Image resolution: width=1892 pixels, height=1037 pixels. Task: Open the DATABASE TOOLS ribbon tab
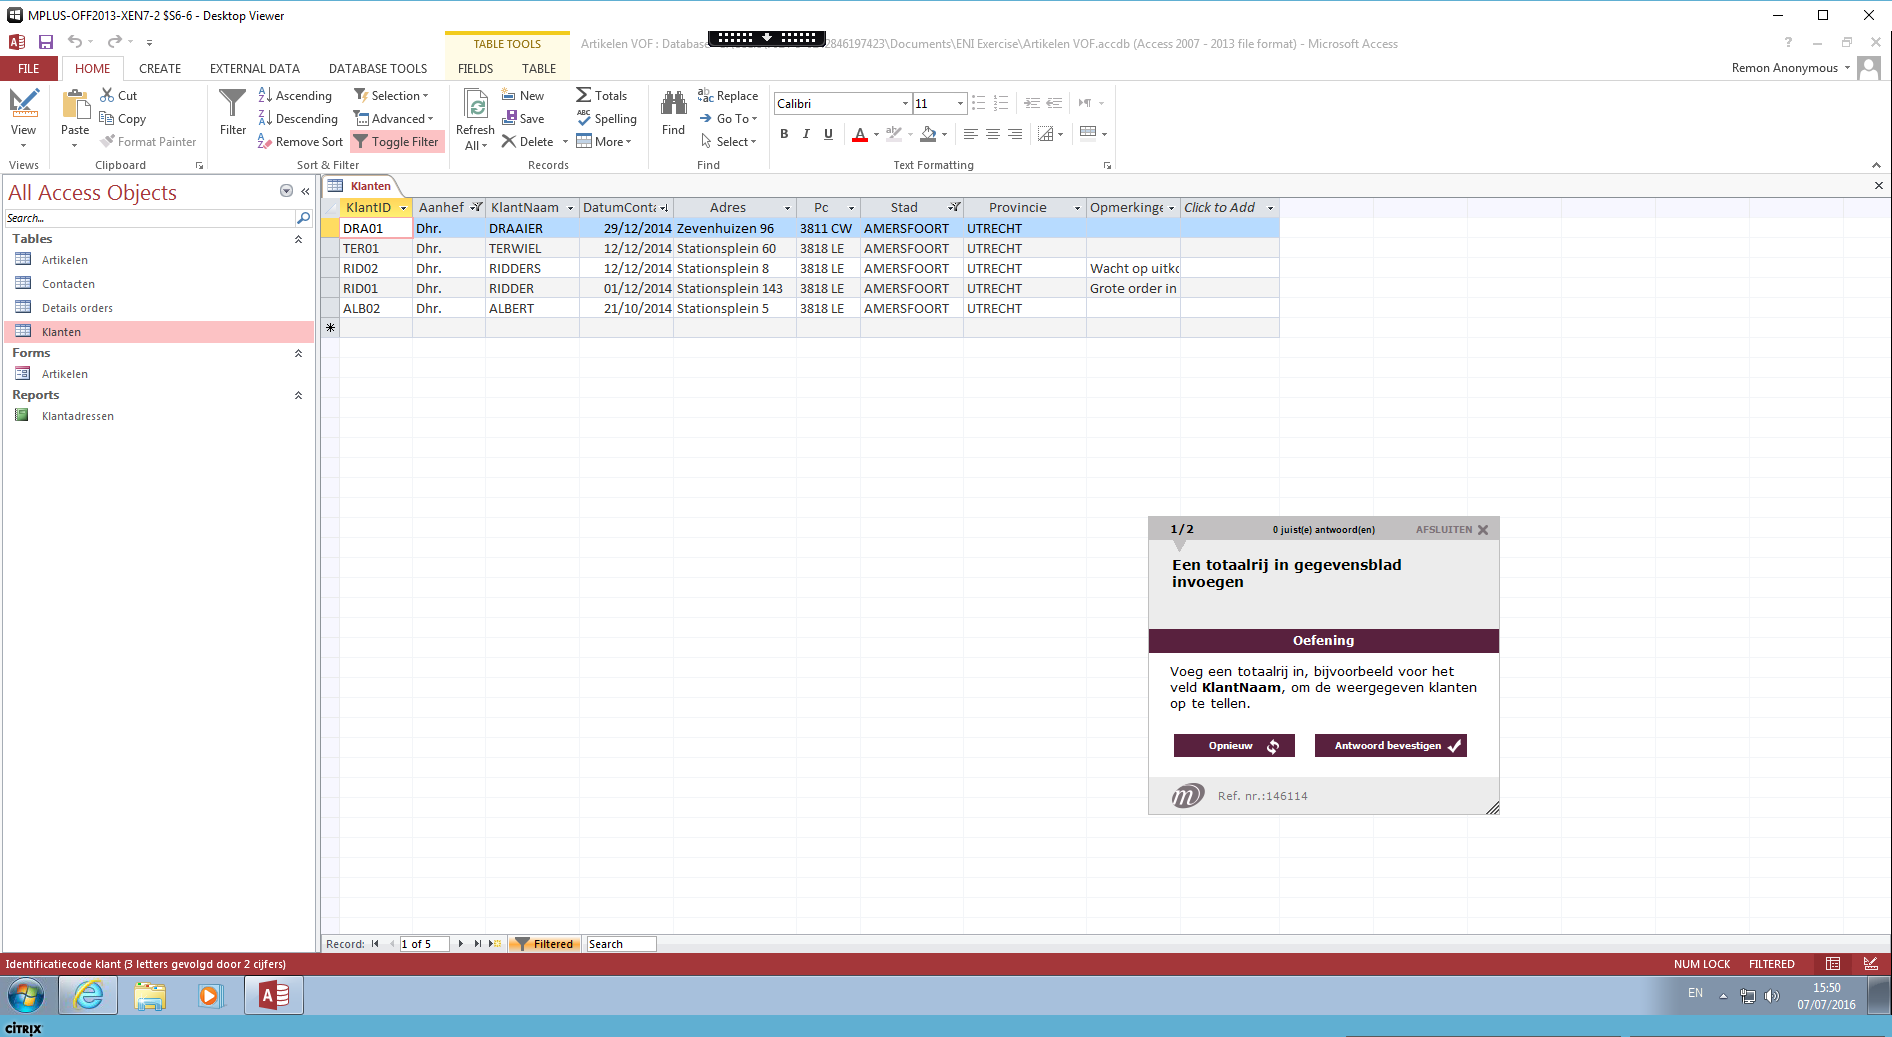(377, 69)
